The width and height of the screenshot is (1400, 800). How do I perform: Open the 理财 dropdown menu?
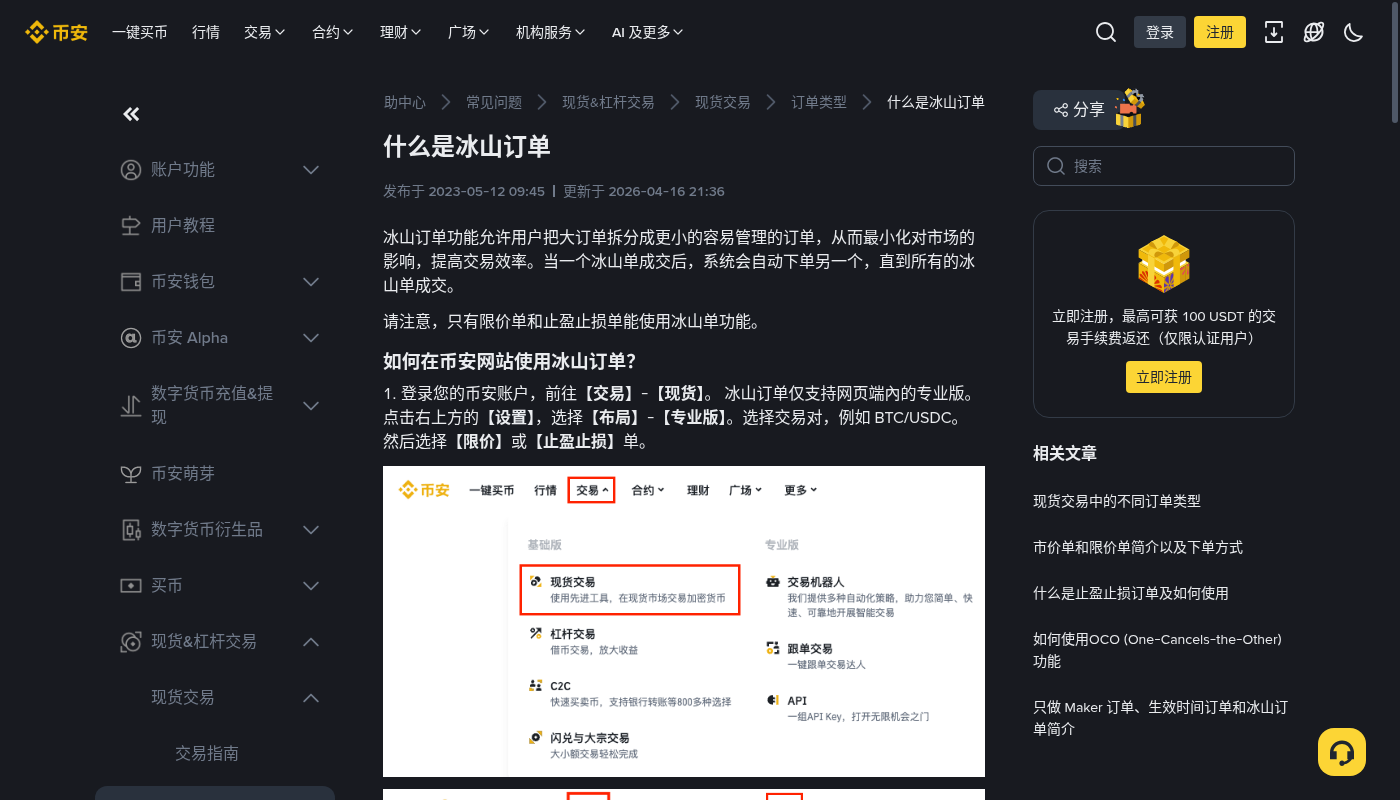pyautogui.click(x=401, y=32)
